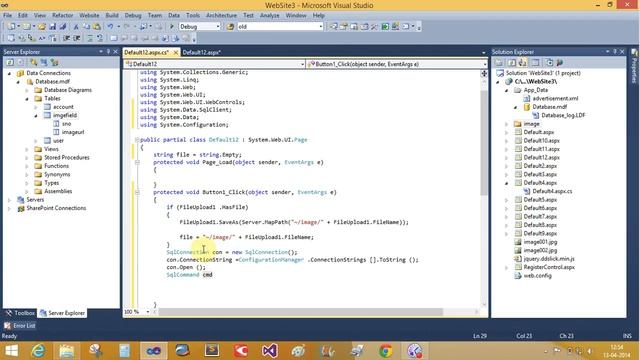Collapse the Data Connections tree node
The width and height of the screenshot is (640, 360).
tap(9, 73)
